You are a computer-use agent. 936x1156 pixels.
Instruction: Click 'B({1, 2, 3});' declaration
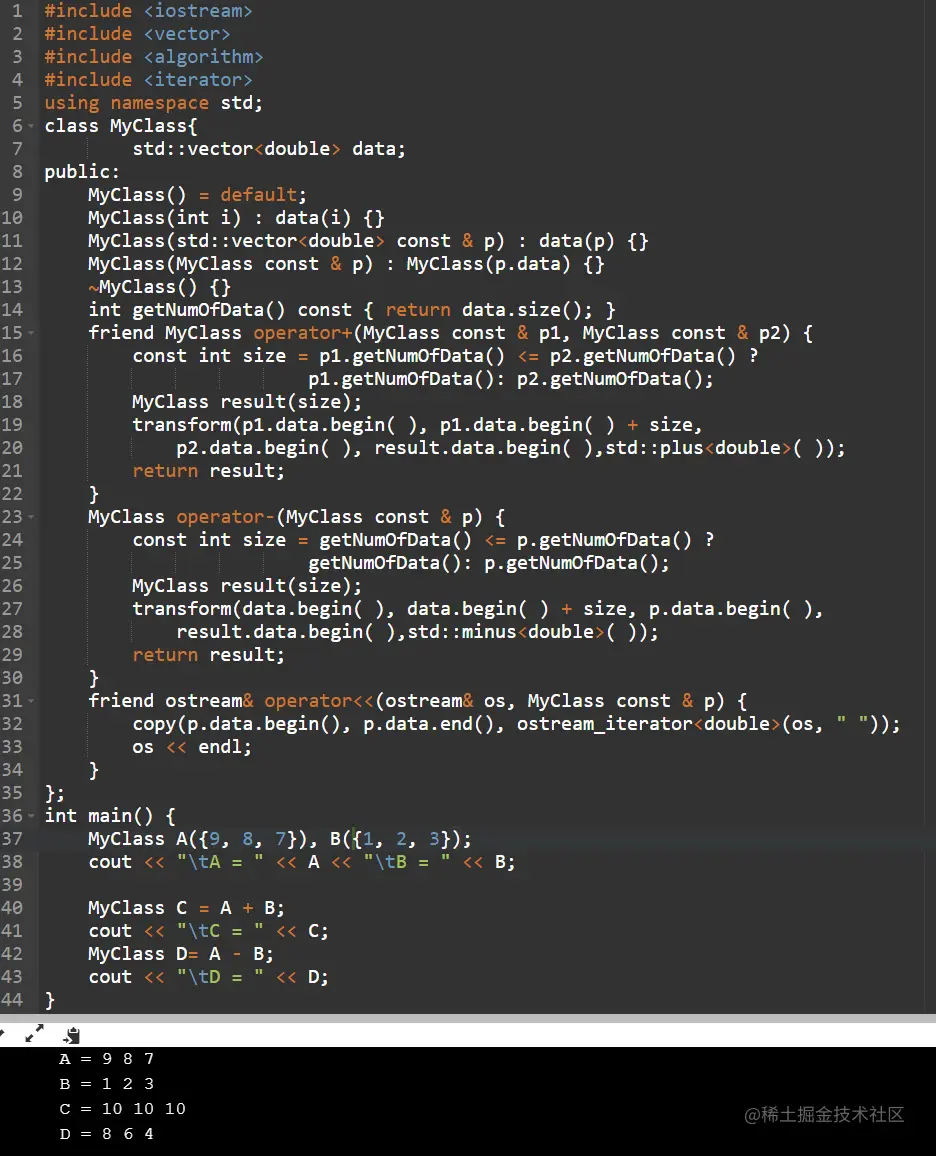point(401,839)
